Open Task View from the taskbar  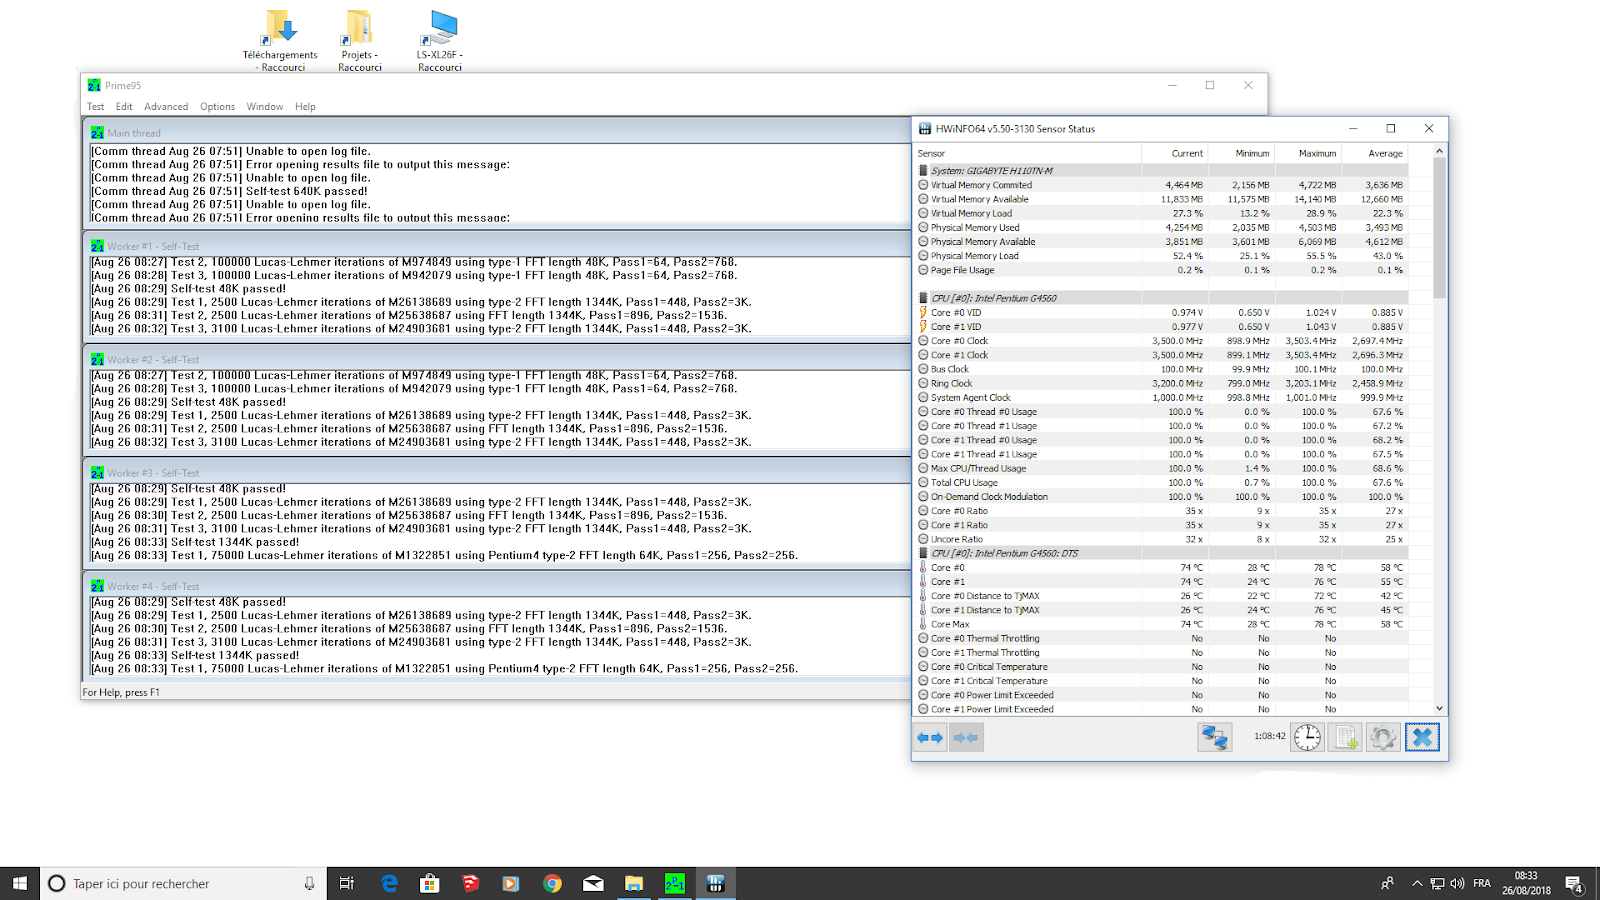[347, 883]
